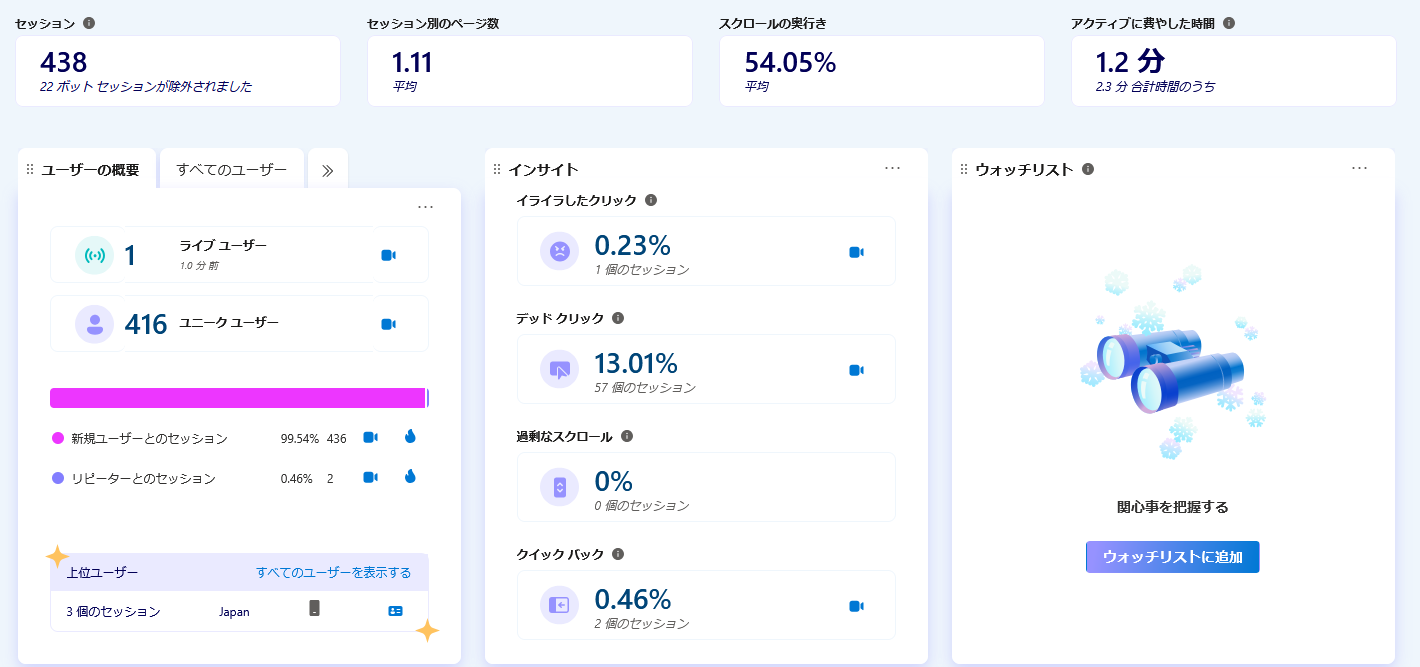Viewport: 1420px width, 667px height.
Task: Click the ウォッチリストに追加 button
Action: [1173, 557]
